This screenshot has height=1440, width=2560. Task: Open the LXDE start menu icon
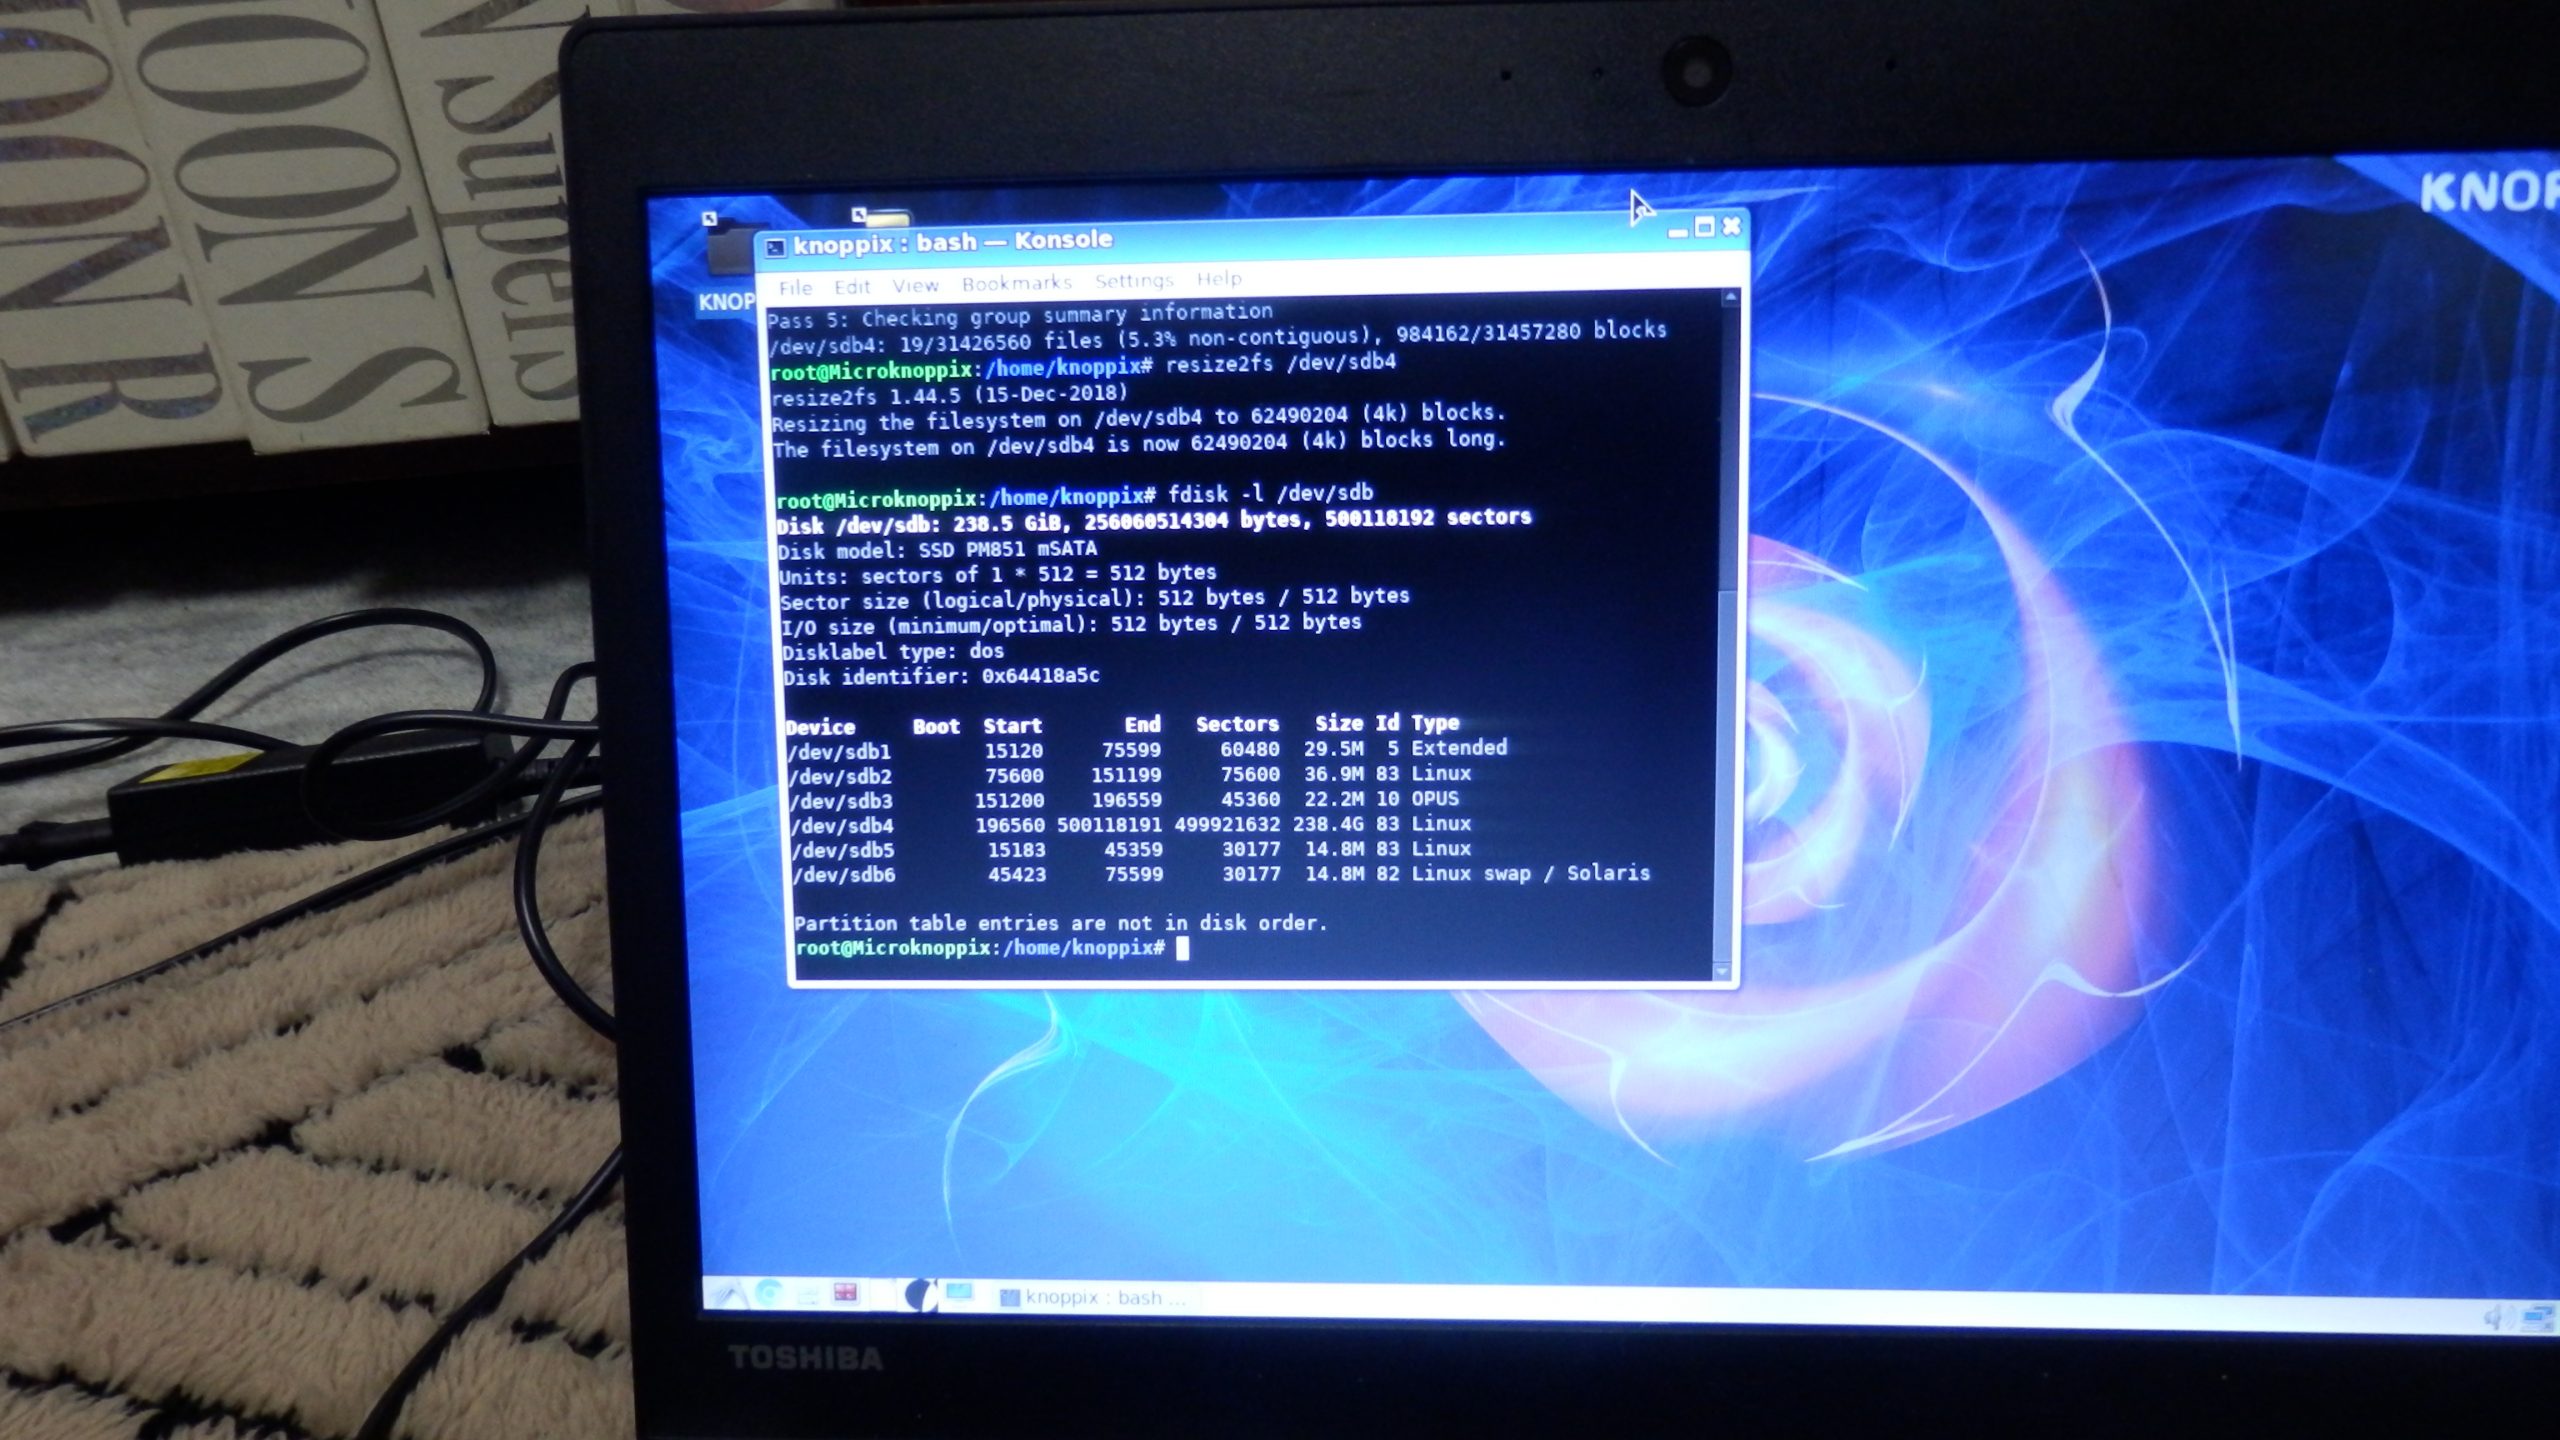point(727,1295)
